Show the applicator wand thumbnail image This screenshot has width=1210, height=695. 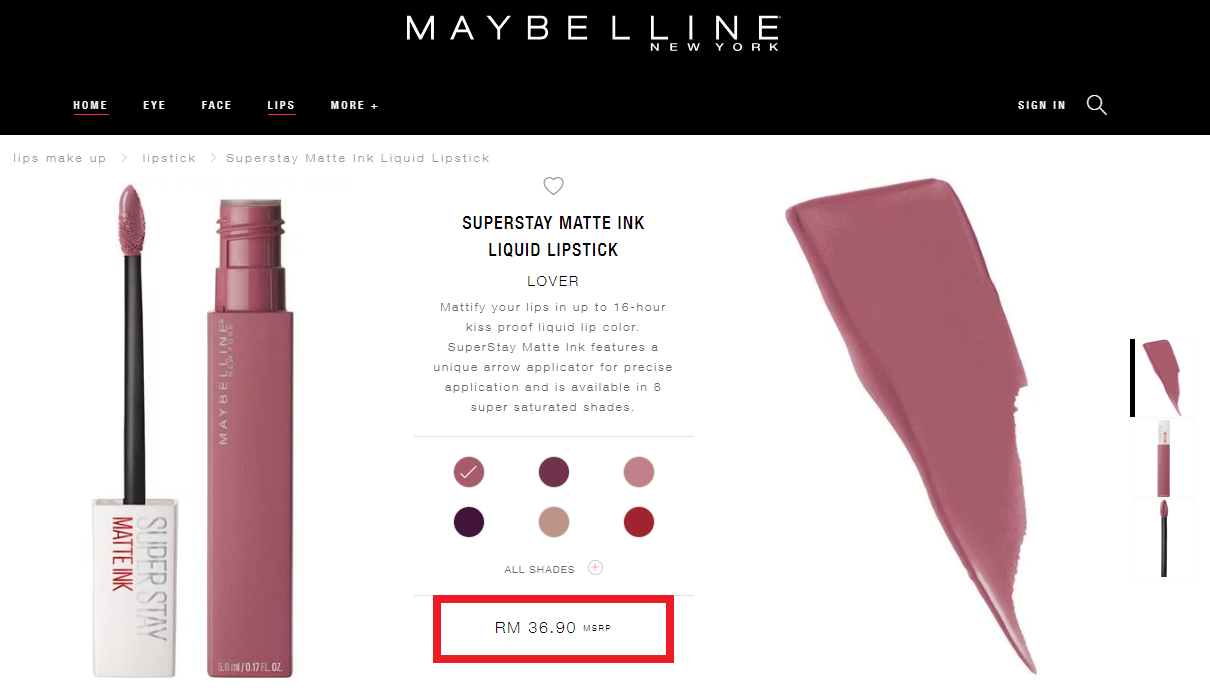point(1163,538)
